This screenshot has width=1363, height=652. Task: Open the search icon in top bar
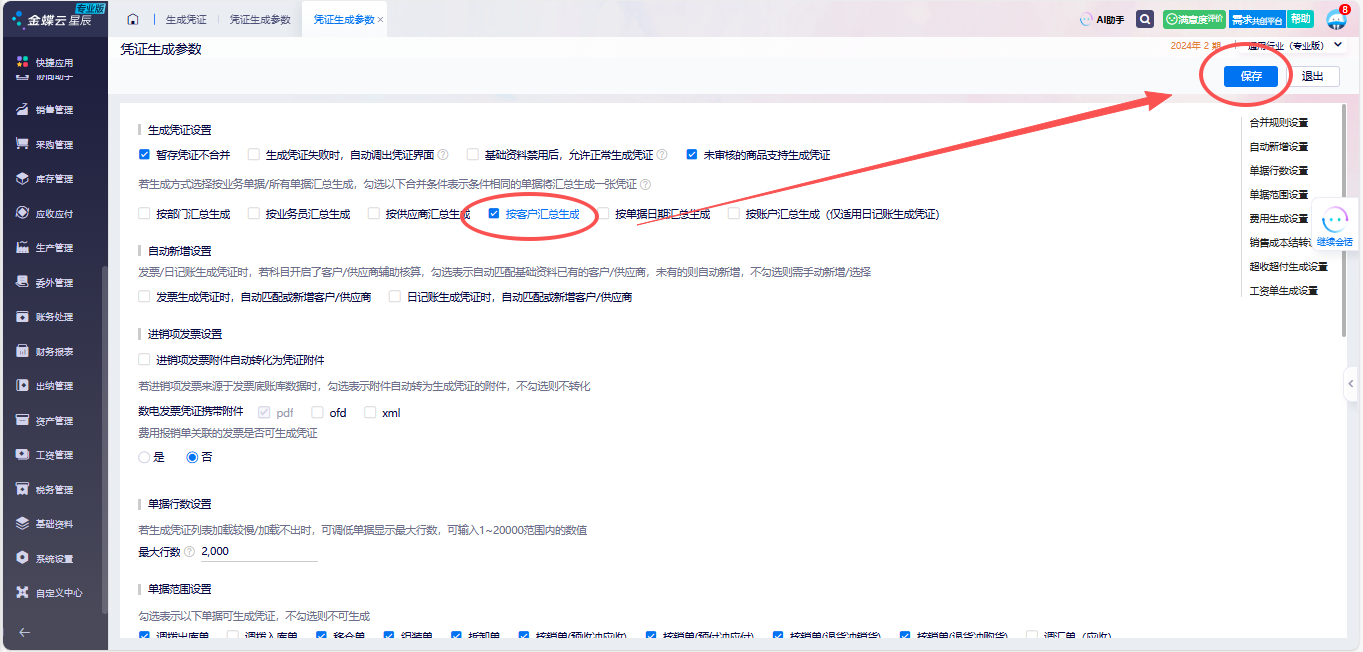(1145, 19)
